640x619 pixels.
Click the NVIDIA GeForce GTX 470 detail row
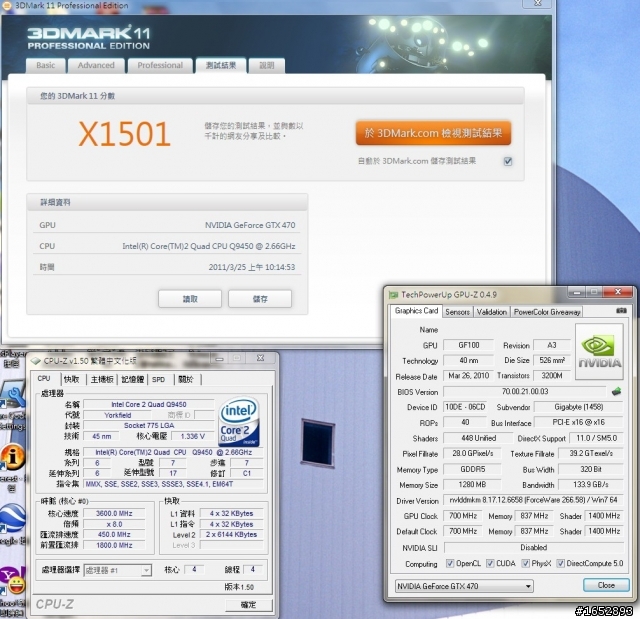click(x=167, y=225)
